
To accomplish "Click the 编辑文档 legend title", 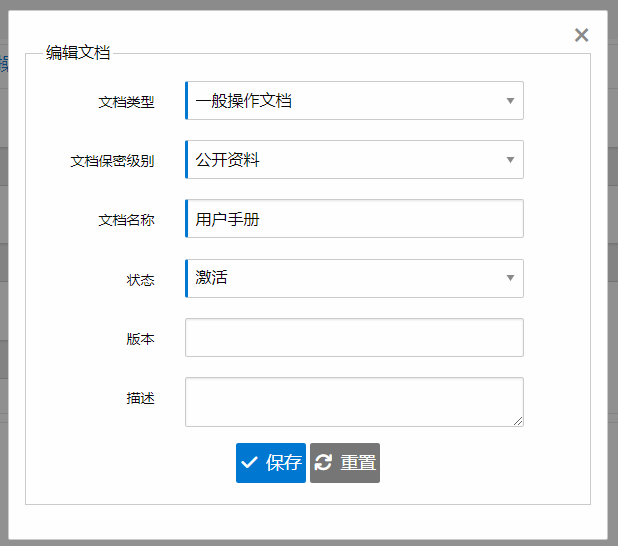I will pyautogui.click(x=78, y=53).
